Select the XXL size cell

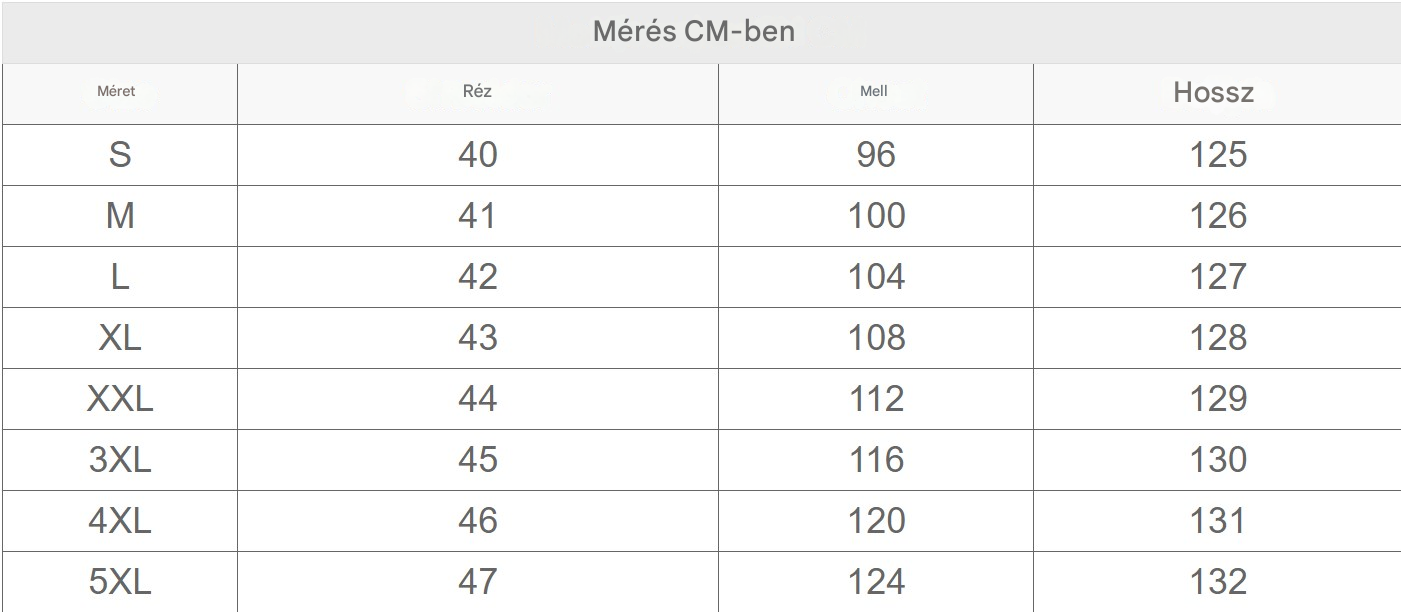click(120, 398)
